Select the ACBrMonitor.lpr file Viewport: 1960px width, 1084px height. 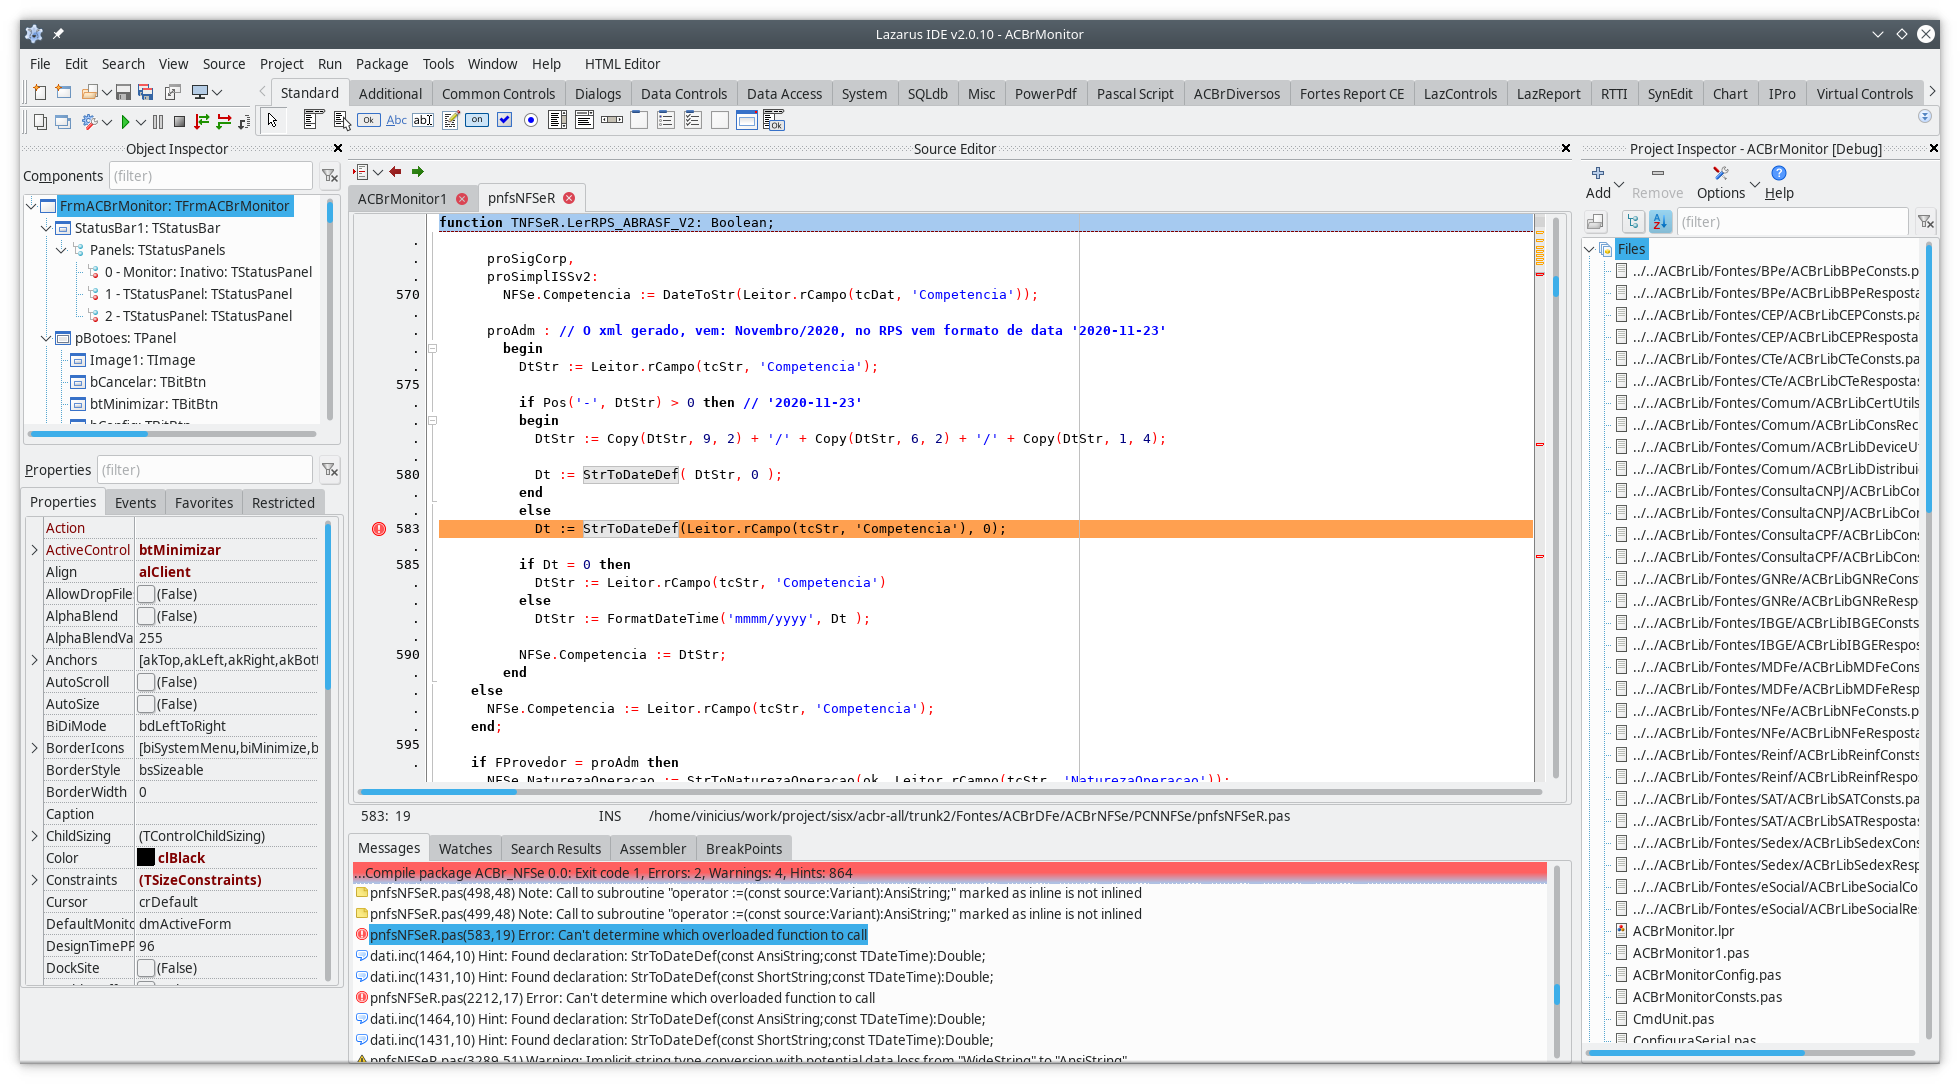[x=1683, y=931]
